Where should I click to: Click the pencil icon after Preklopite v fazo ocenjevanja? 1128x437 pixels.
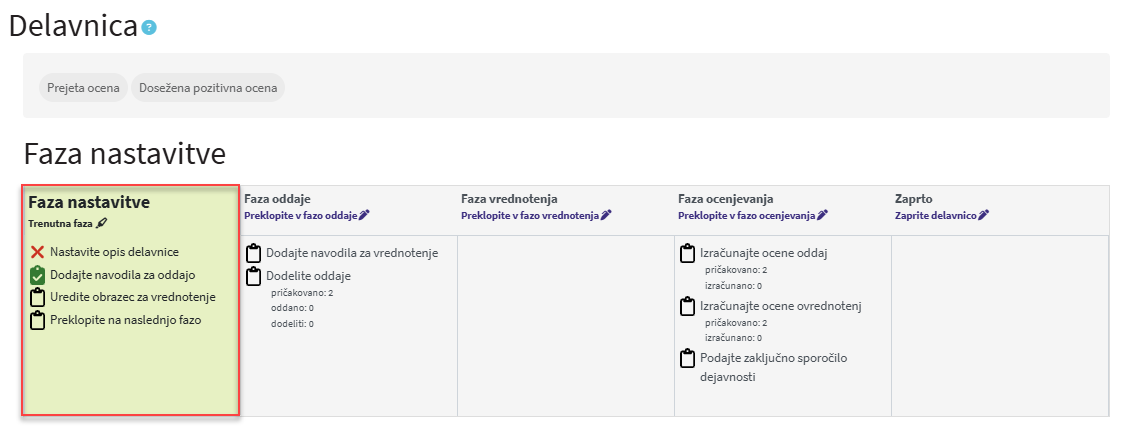pyautogui.click(x=822, y=215)
